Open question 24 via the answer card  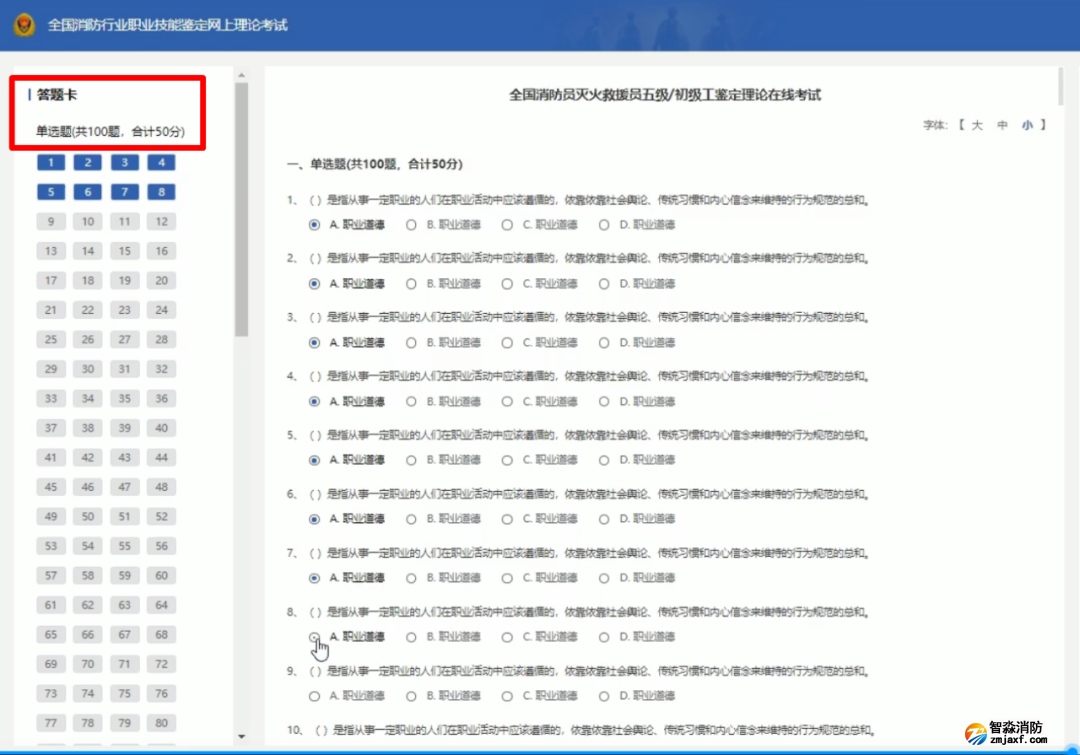(x=161, y=310)
